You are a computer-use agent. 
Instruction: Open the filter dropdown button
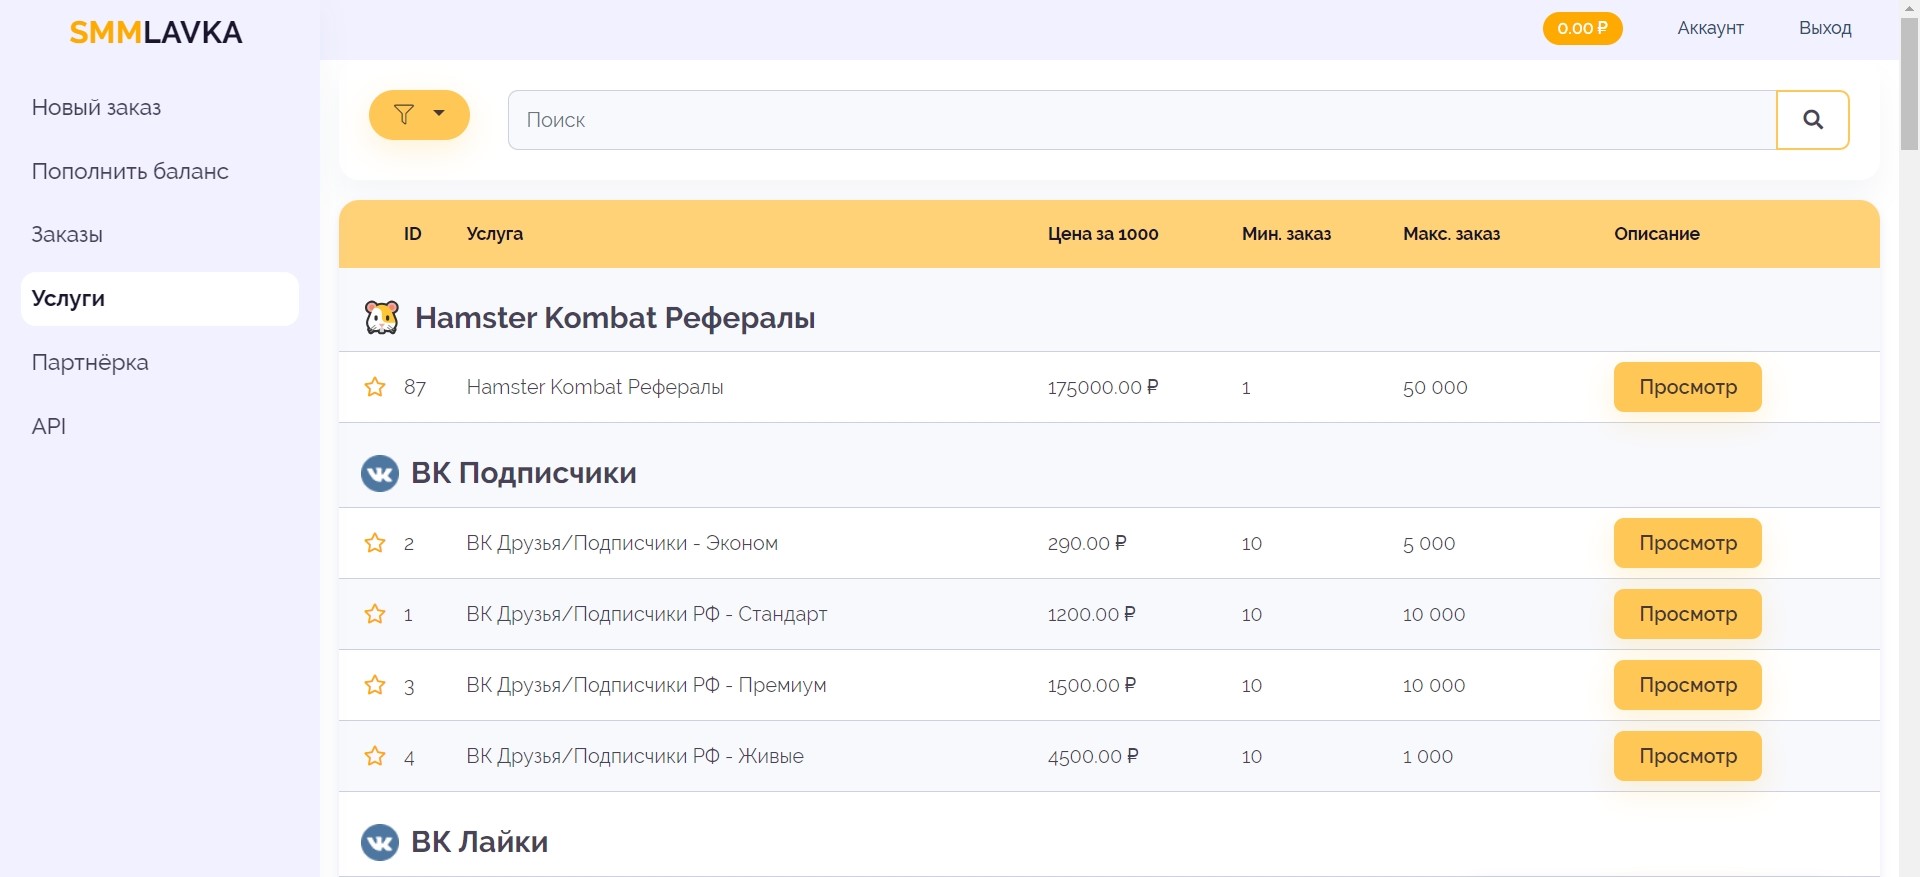419,115
